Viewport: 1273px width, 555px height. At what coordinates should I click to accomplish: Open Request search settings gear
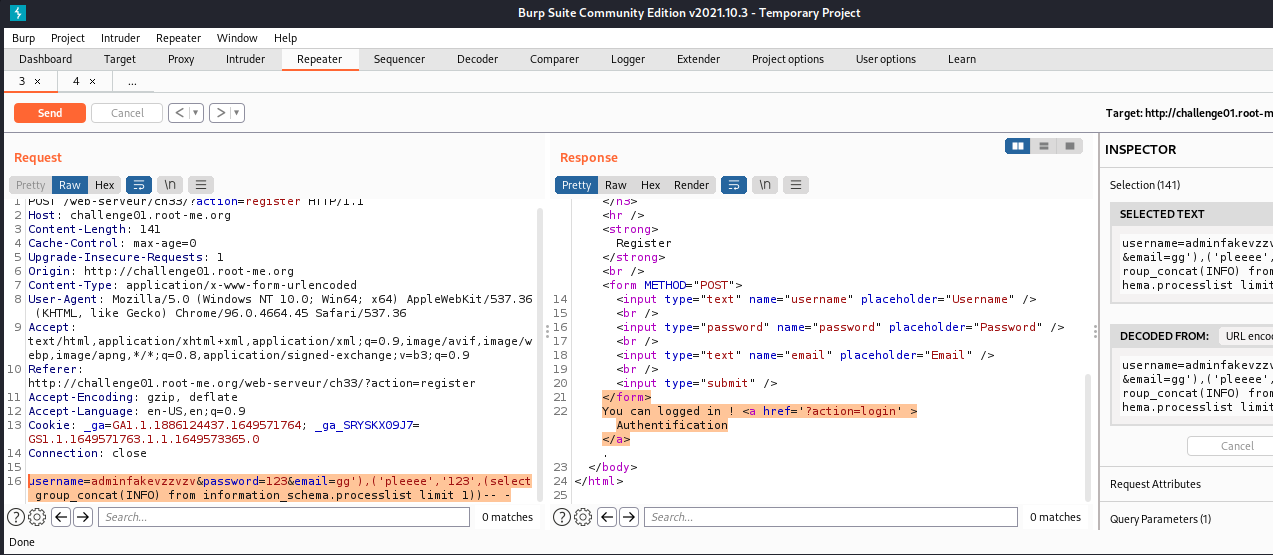(x=37, y=517)
